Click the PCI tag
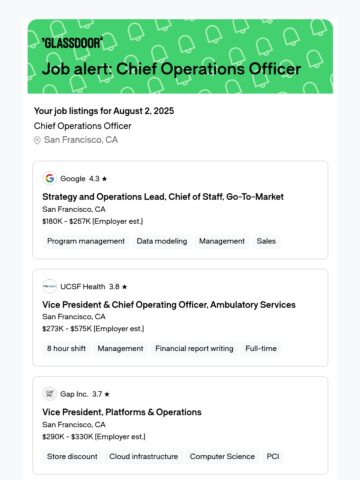360x480 pixels. pyautogui.click(x=273, y=456)
